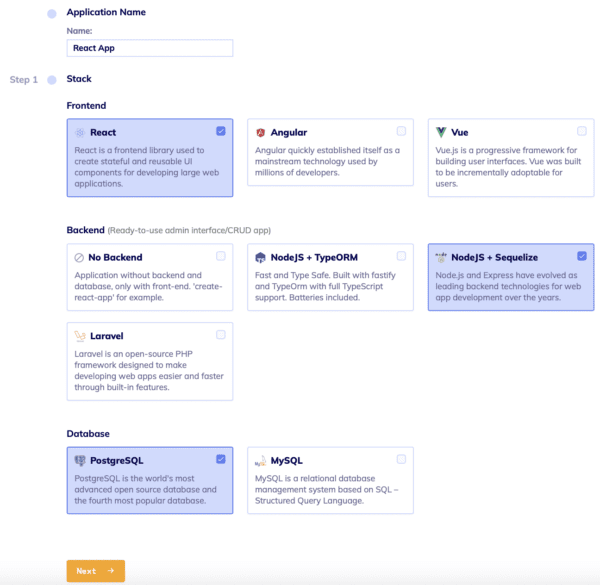Click the NodeJS + Sequelize logo icon
600x585 pixels.
441,257
